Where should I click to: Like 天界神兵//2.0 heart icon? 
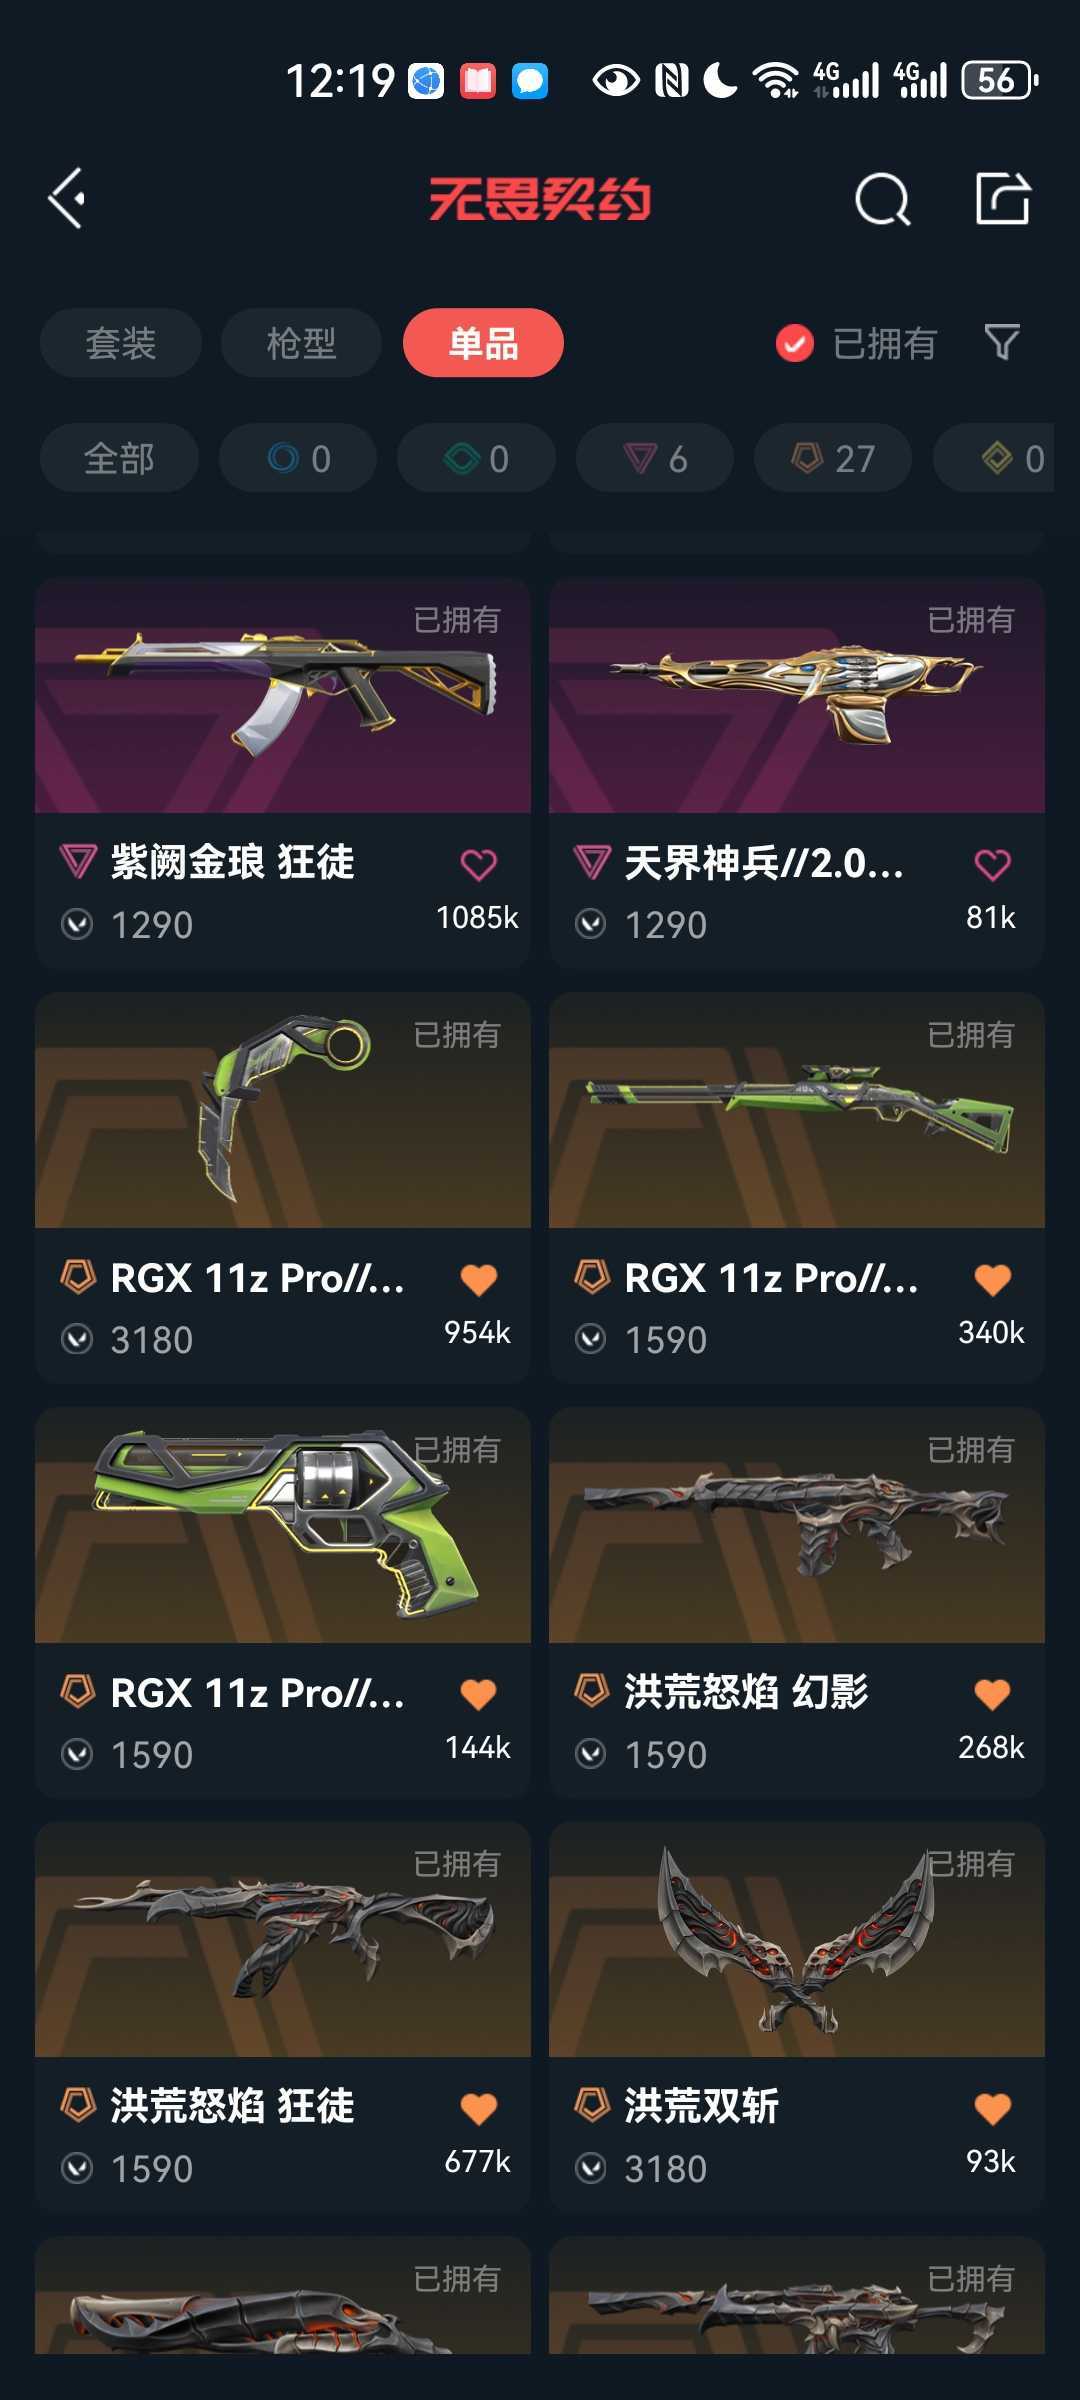[x=992, y=864]
